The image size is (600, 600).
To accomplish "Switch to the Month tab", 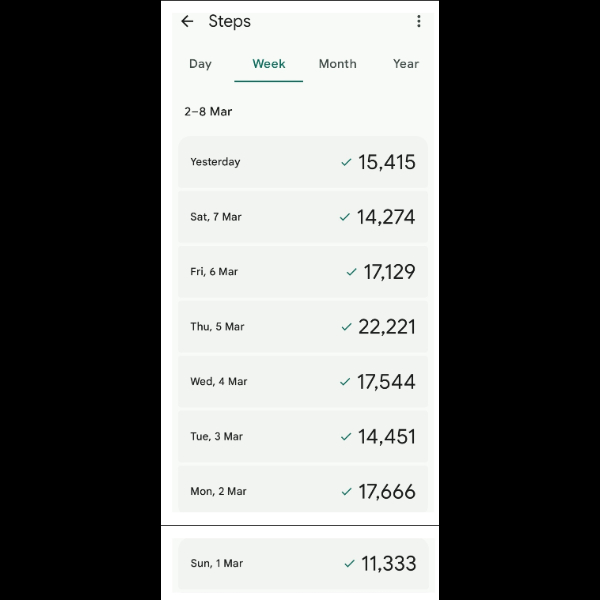I will (337, 64).
